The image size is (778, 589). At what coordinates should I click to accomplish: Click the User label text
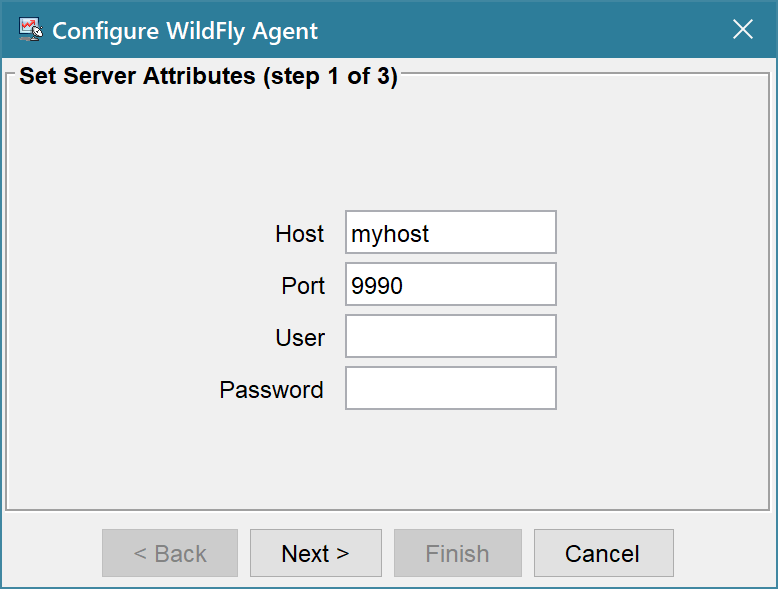pos(300,338)
